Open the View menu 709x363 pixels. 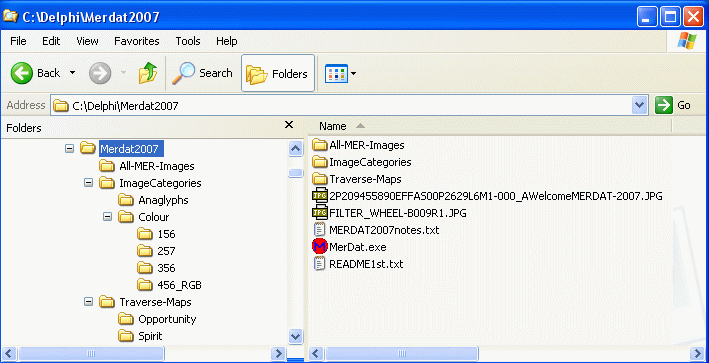[87, 41]
